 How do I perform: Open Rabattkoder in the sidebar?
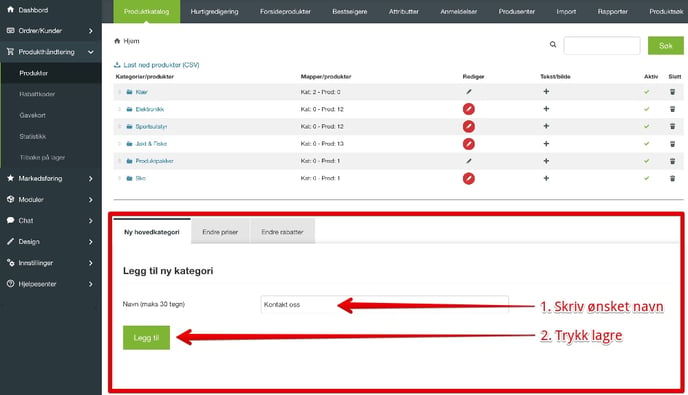click(x=37, y=94)
